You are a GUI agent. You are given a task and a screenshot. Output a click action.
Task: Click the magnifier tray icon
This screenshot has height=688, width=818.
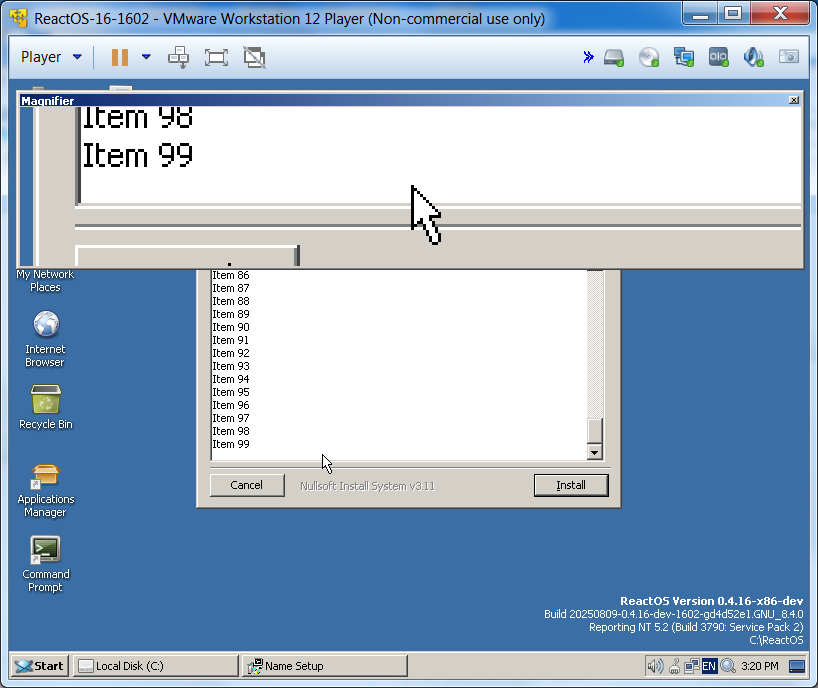(728, 666)
